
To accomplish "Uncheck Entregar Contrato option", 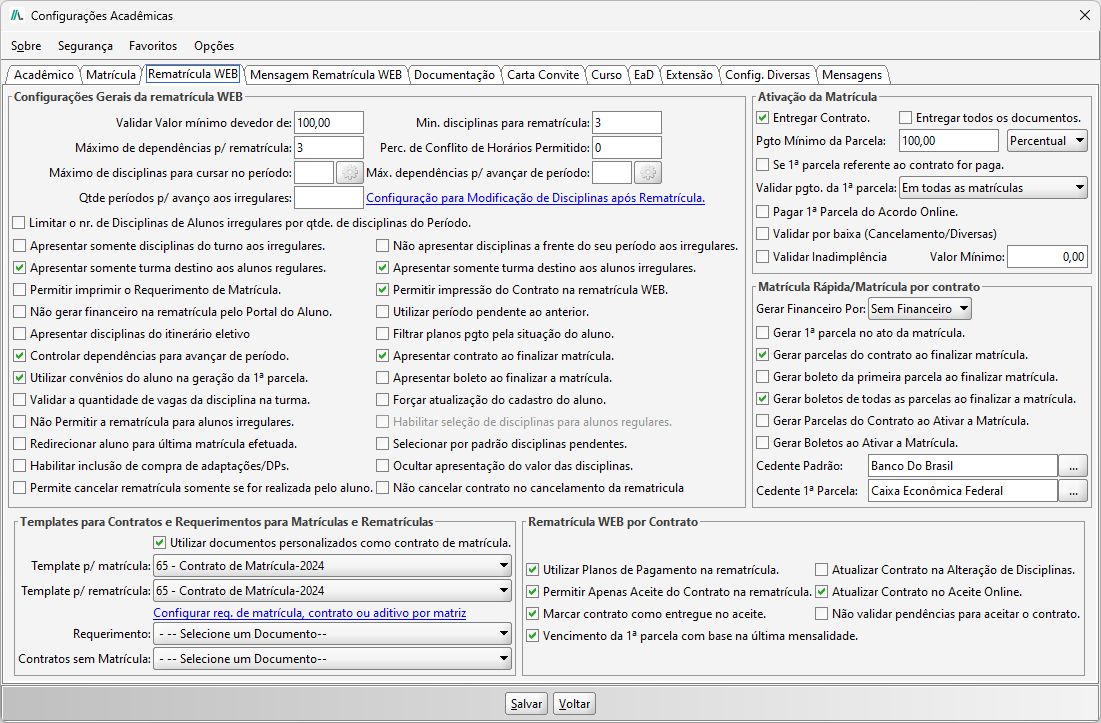I will [x=763, y=118].
